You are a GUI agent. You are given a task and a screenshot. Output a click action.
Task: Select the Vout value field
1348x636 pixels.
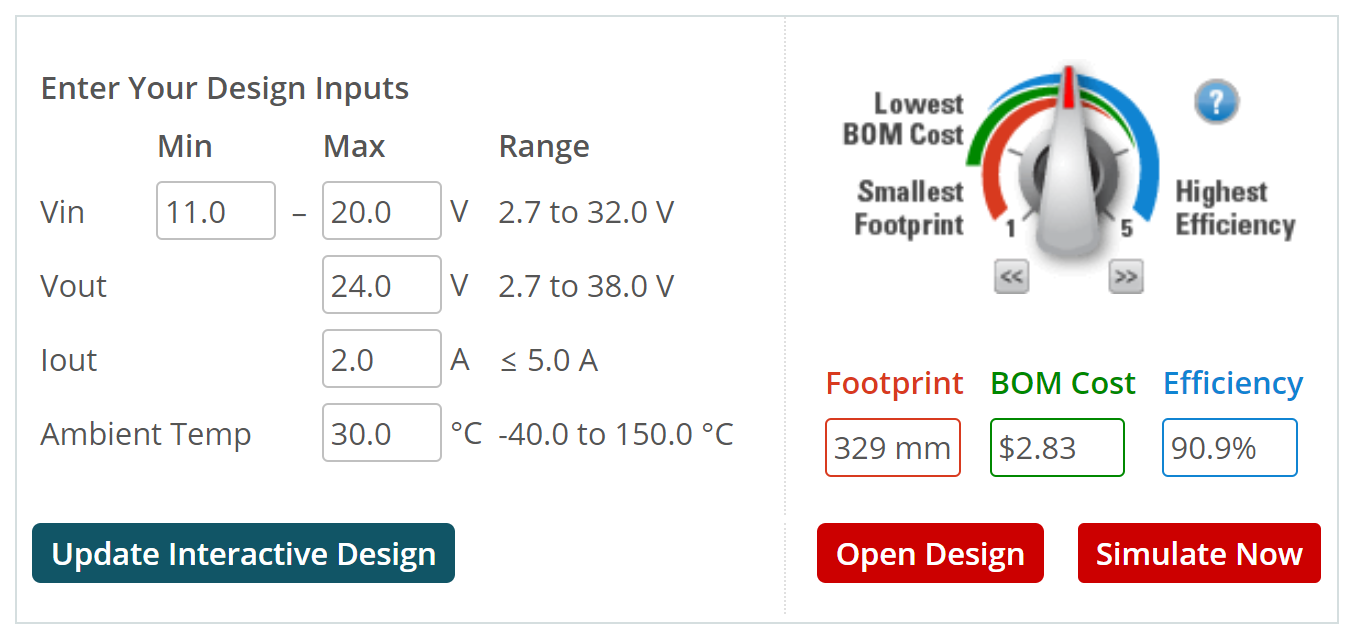pos(382,285)
